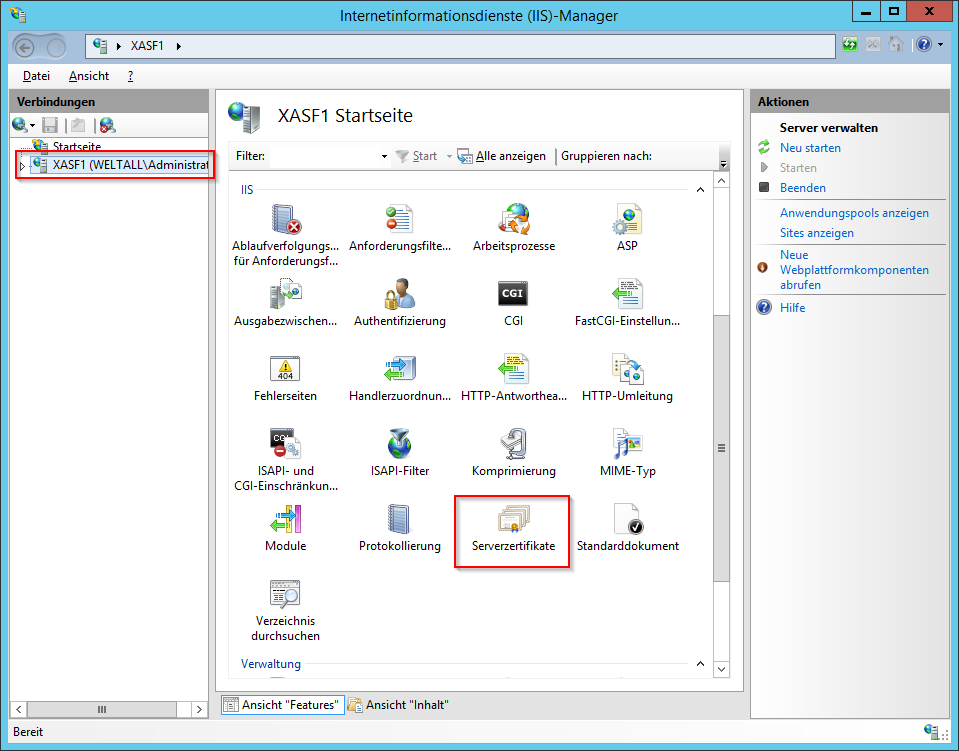Screen dimensions: 959x751
Task: Click Anwendungspools anzeigen link
Action: coord(854,213)
